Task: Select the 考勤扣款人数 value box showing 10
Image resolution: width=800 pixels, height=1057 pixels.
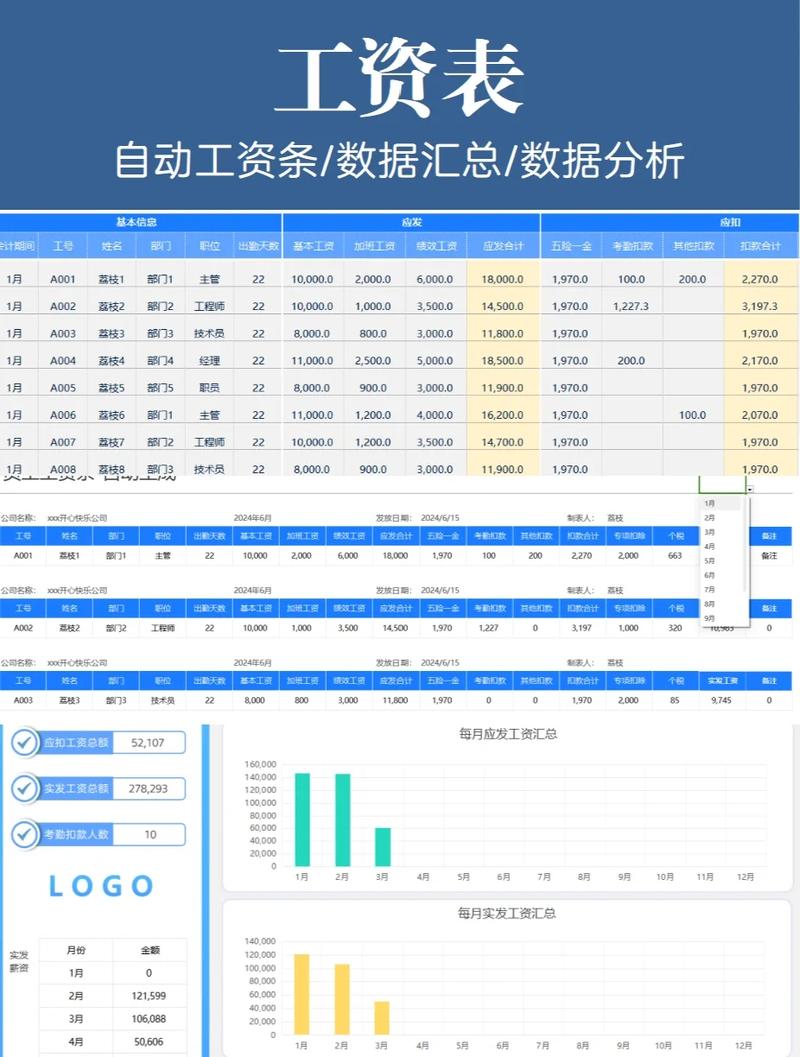Action: point(148,835)
